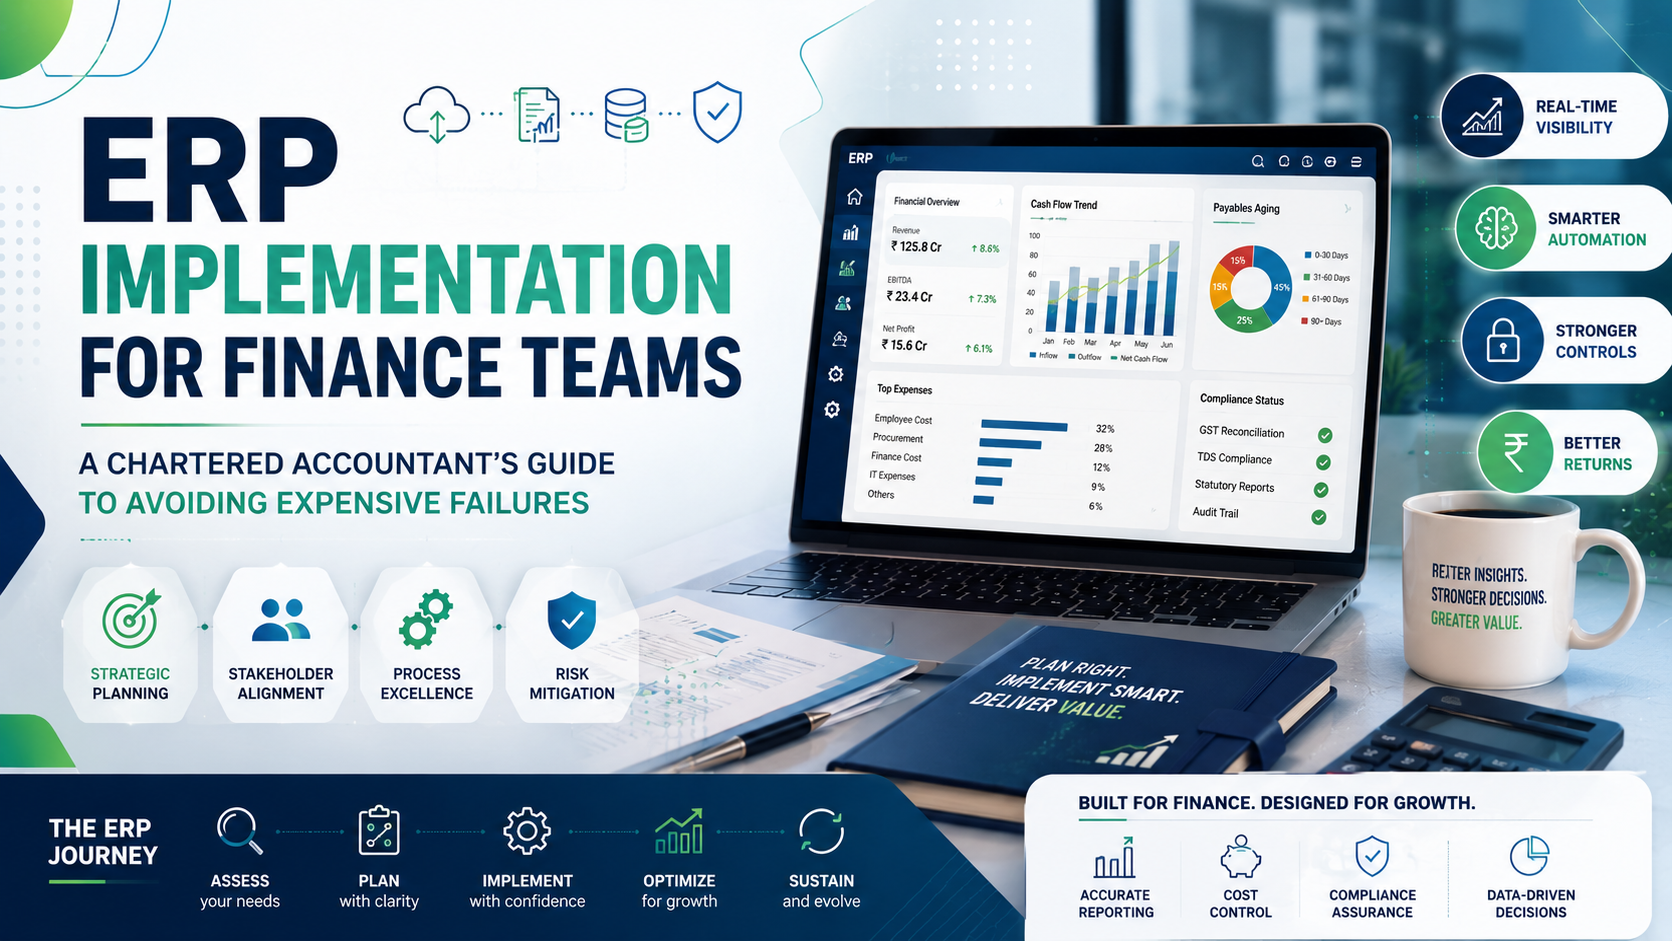Viewport: 1672px width, 941px height.
Task: Open the green trend chart sidebar icon
Action: pos(847,268)
